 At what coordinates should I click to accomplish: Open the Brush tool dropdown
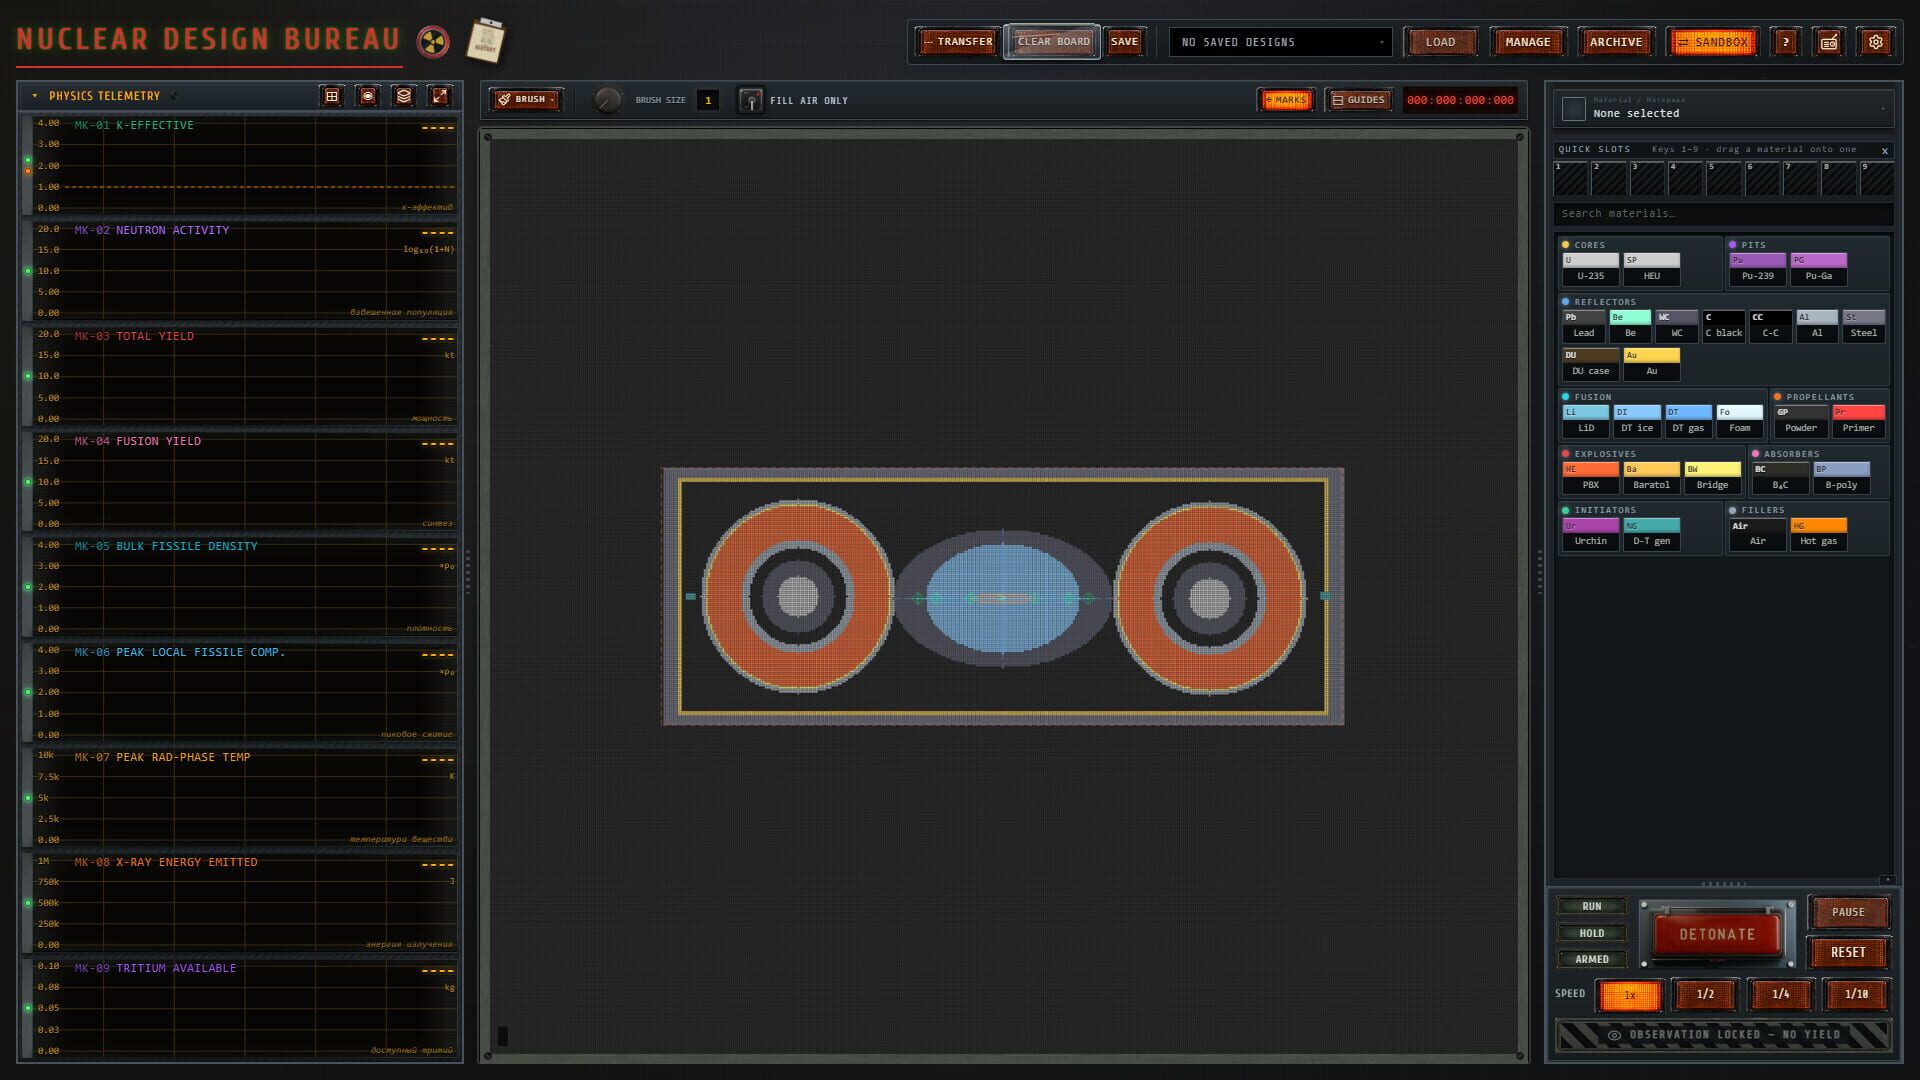point(526,99)
